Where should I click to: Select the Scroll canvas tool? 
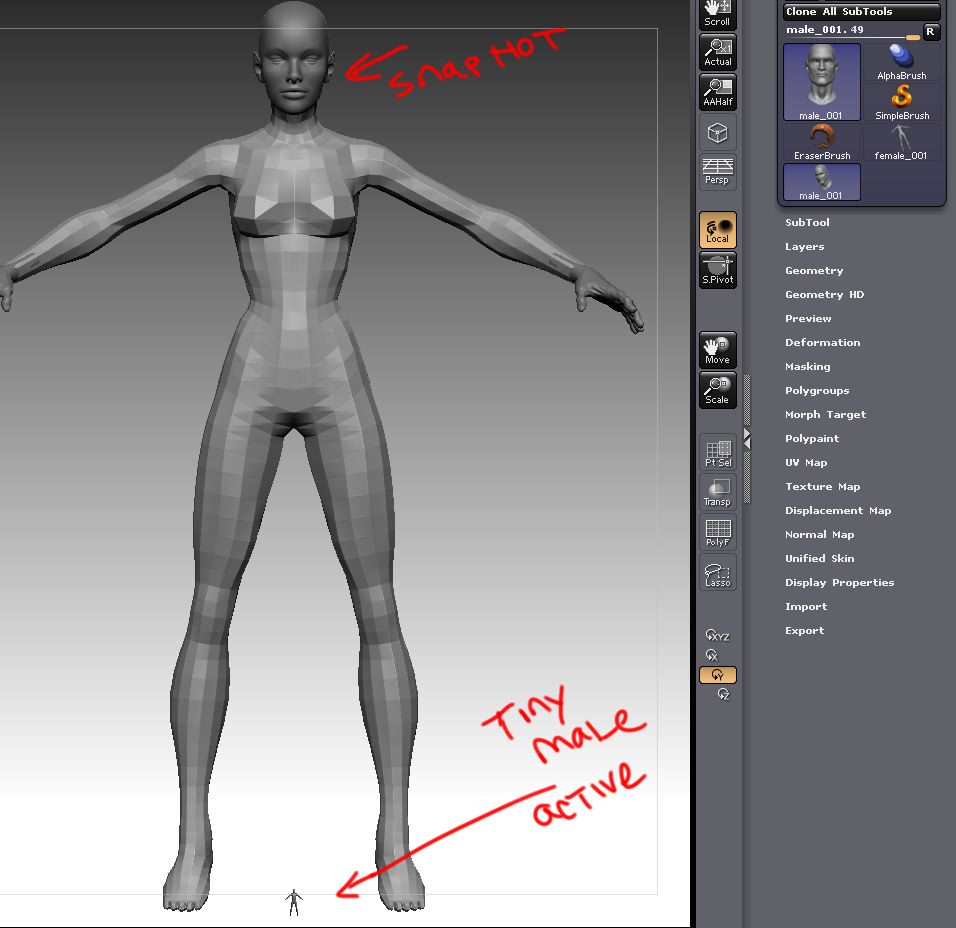pyautogui.click(x=717, y=15)
